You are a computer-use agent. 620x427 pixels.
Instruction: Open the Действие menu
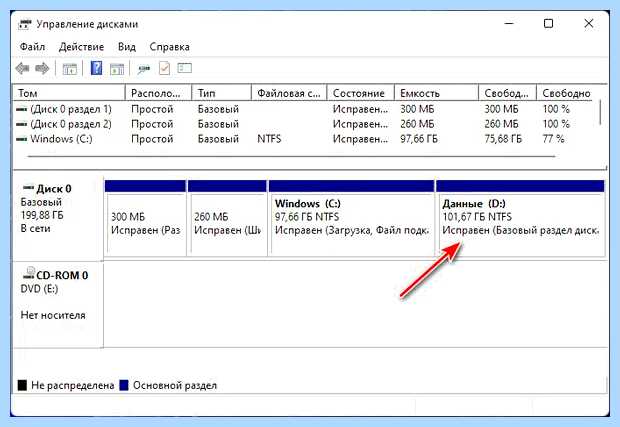point(81,47)
